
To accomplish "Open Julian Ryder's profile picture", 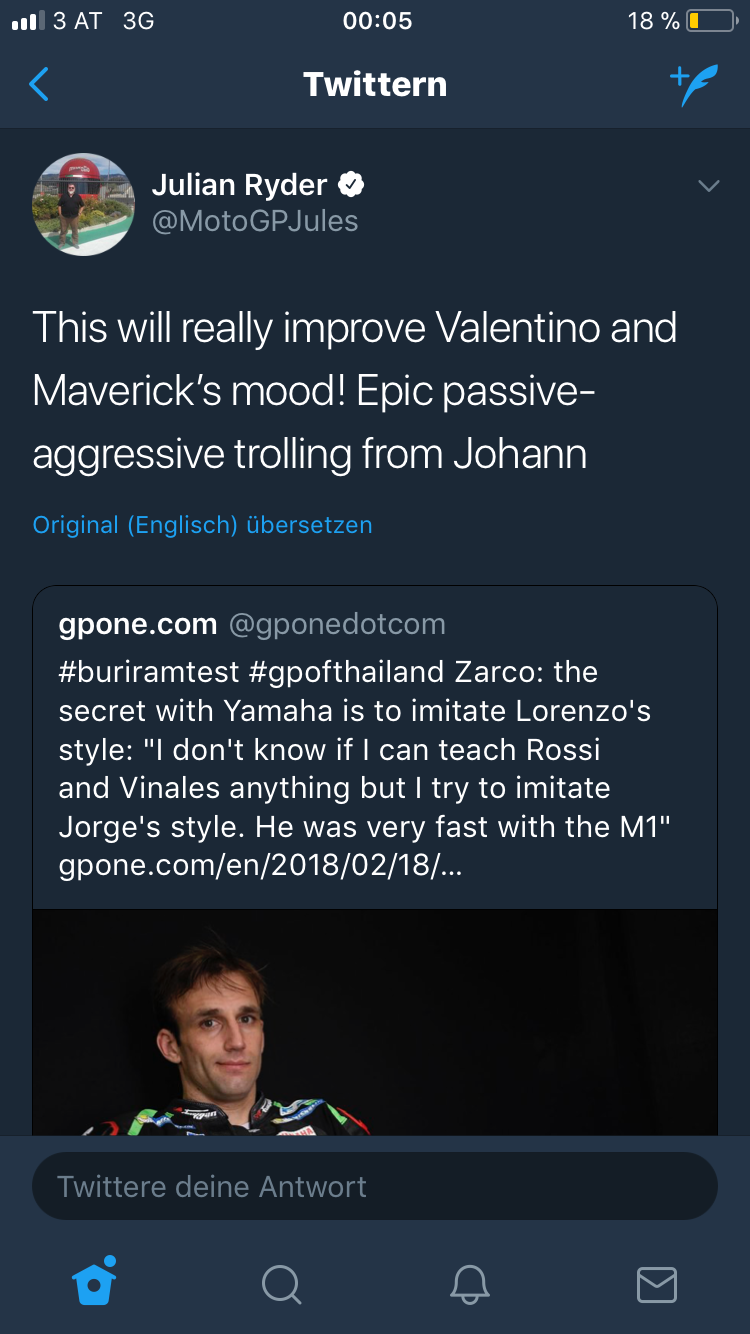I will point(84,204).
